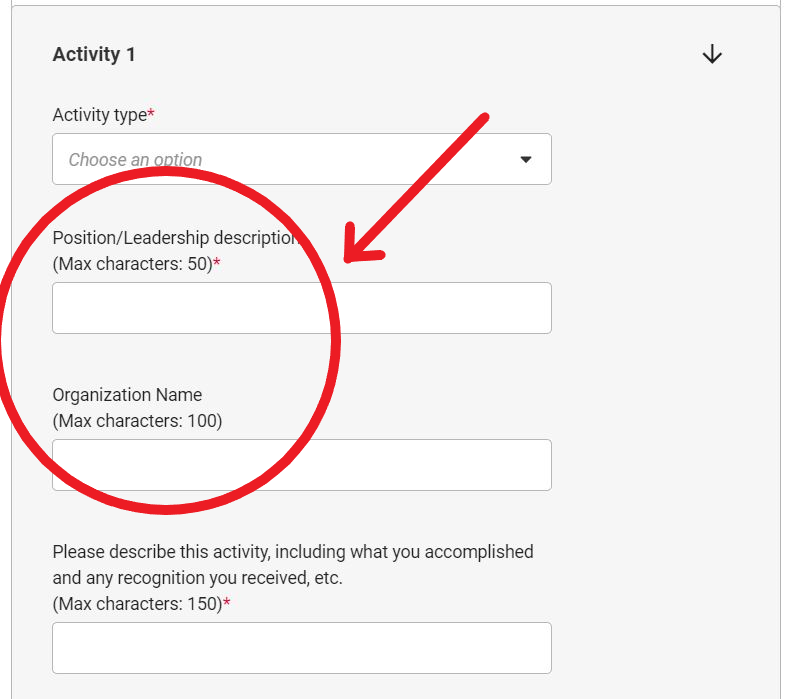Open the Activity type dropdown
Image resolution: width=790 pixels, height=699 pixels.
[x=302, y=159]
